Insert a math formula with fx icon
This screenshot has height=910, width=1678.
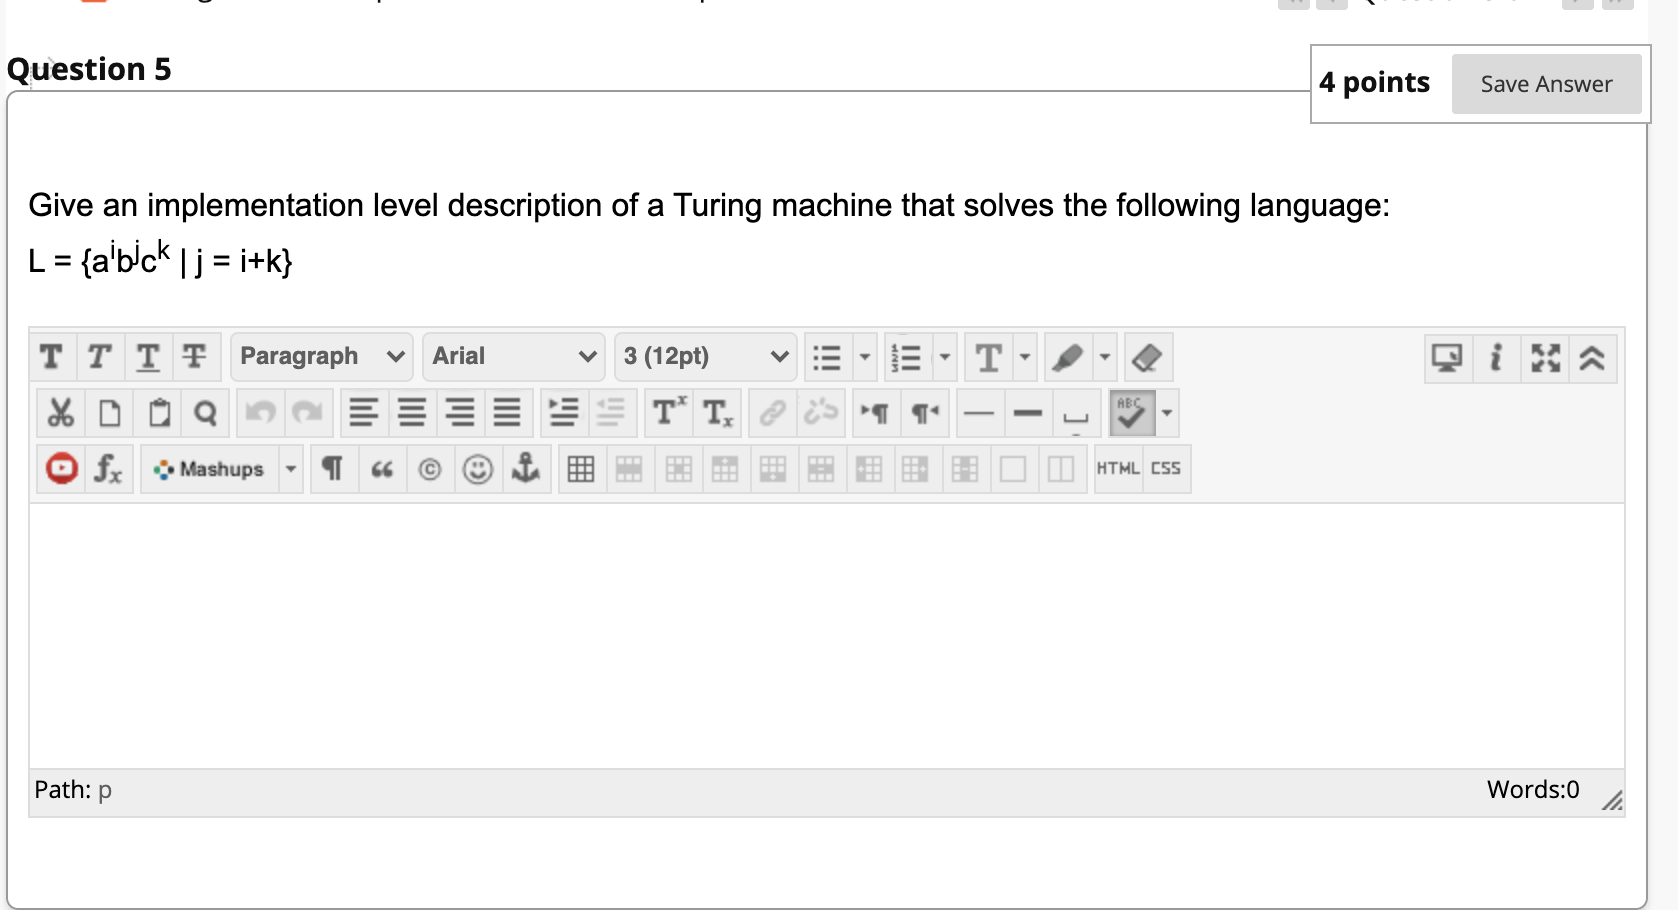108,468
